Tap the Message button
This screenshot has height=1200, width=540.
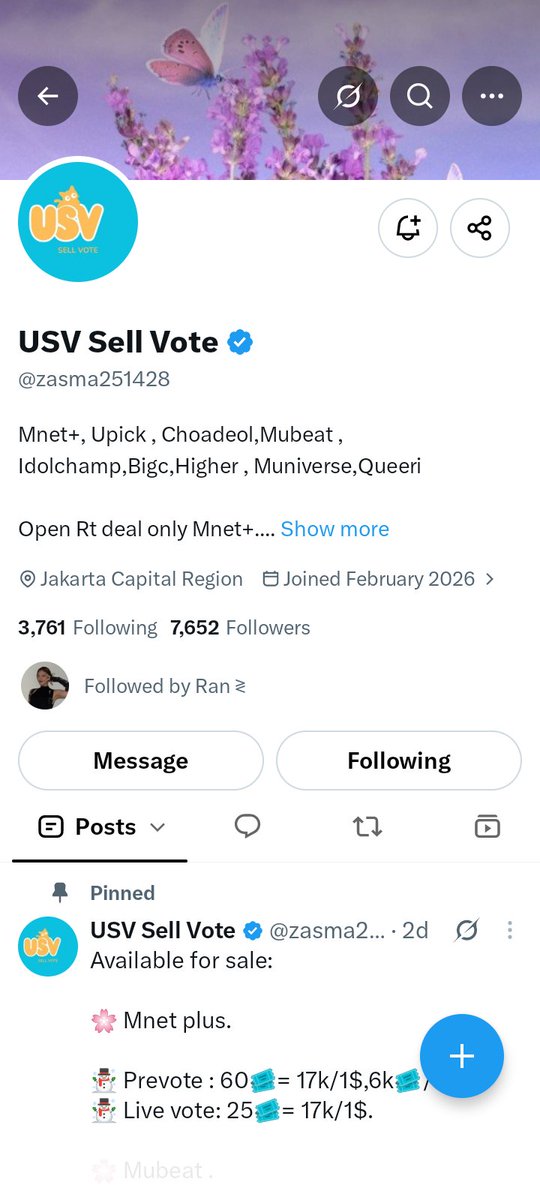141,761
